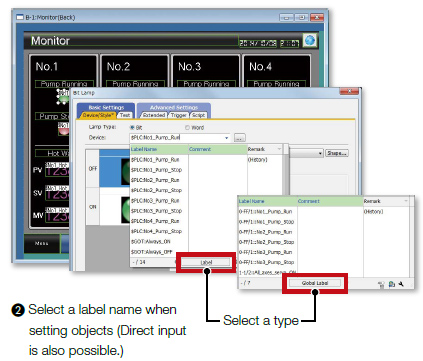
Task: Click the OFF state row label
Action: [93, 169]
